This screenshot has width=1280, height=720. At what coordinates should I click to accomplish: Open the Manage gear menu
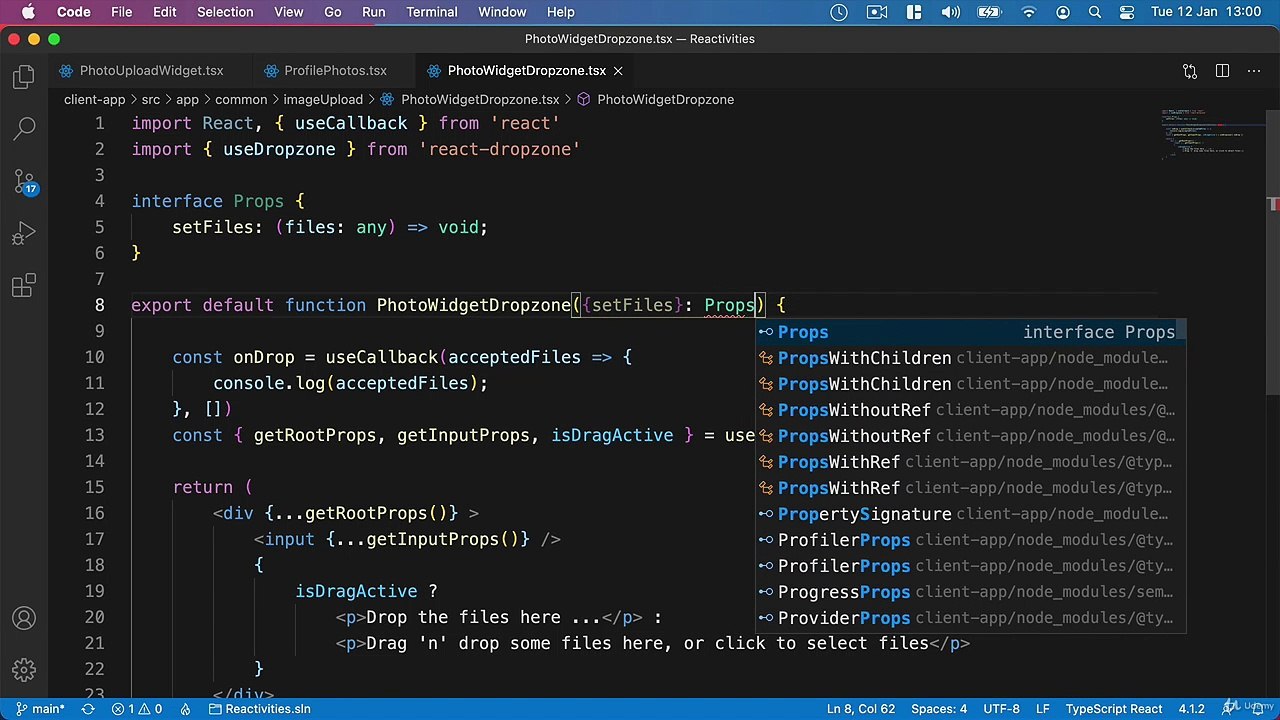(x=24, y=670)
